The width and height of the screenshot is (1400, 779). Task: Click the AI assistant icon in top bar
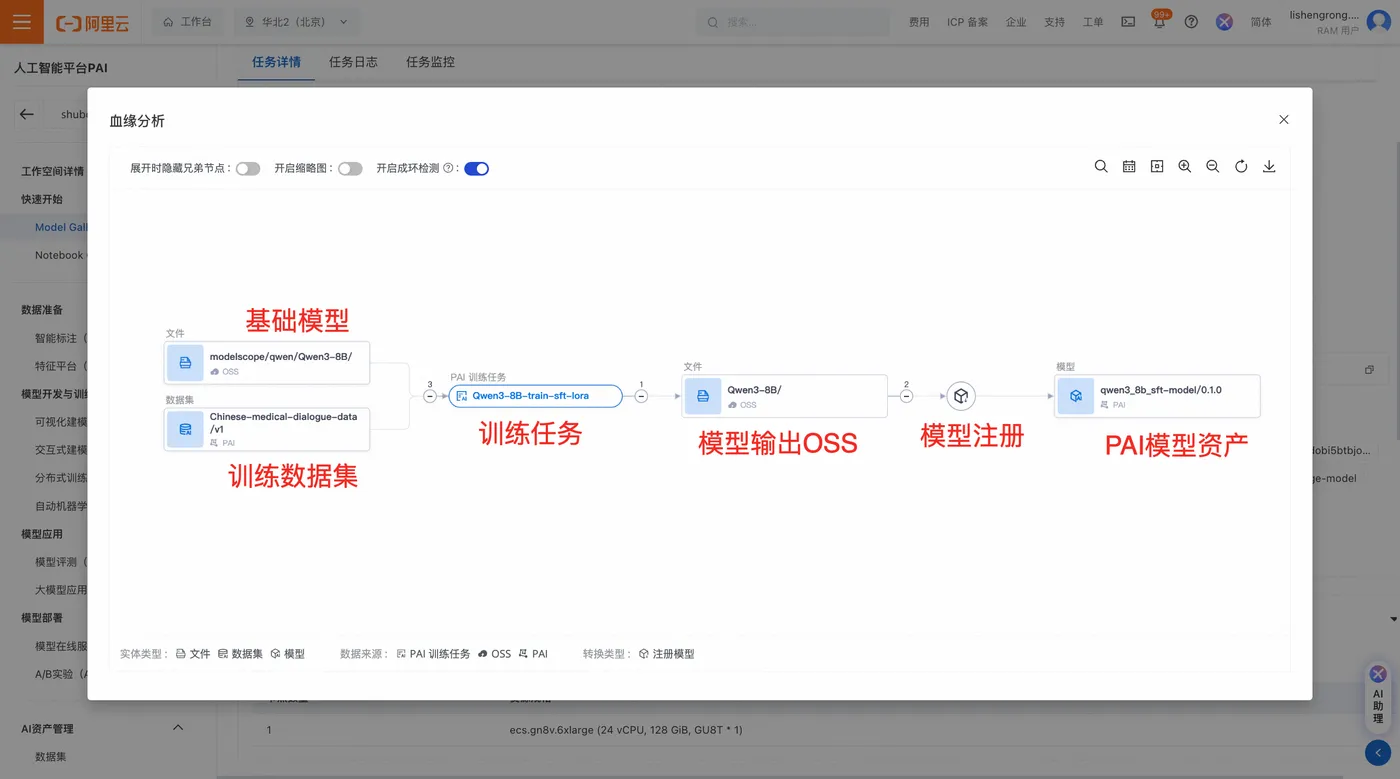(x=1224, y=22)
